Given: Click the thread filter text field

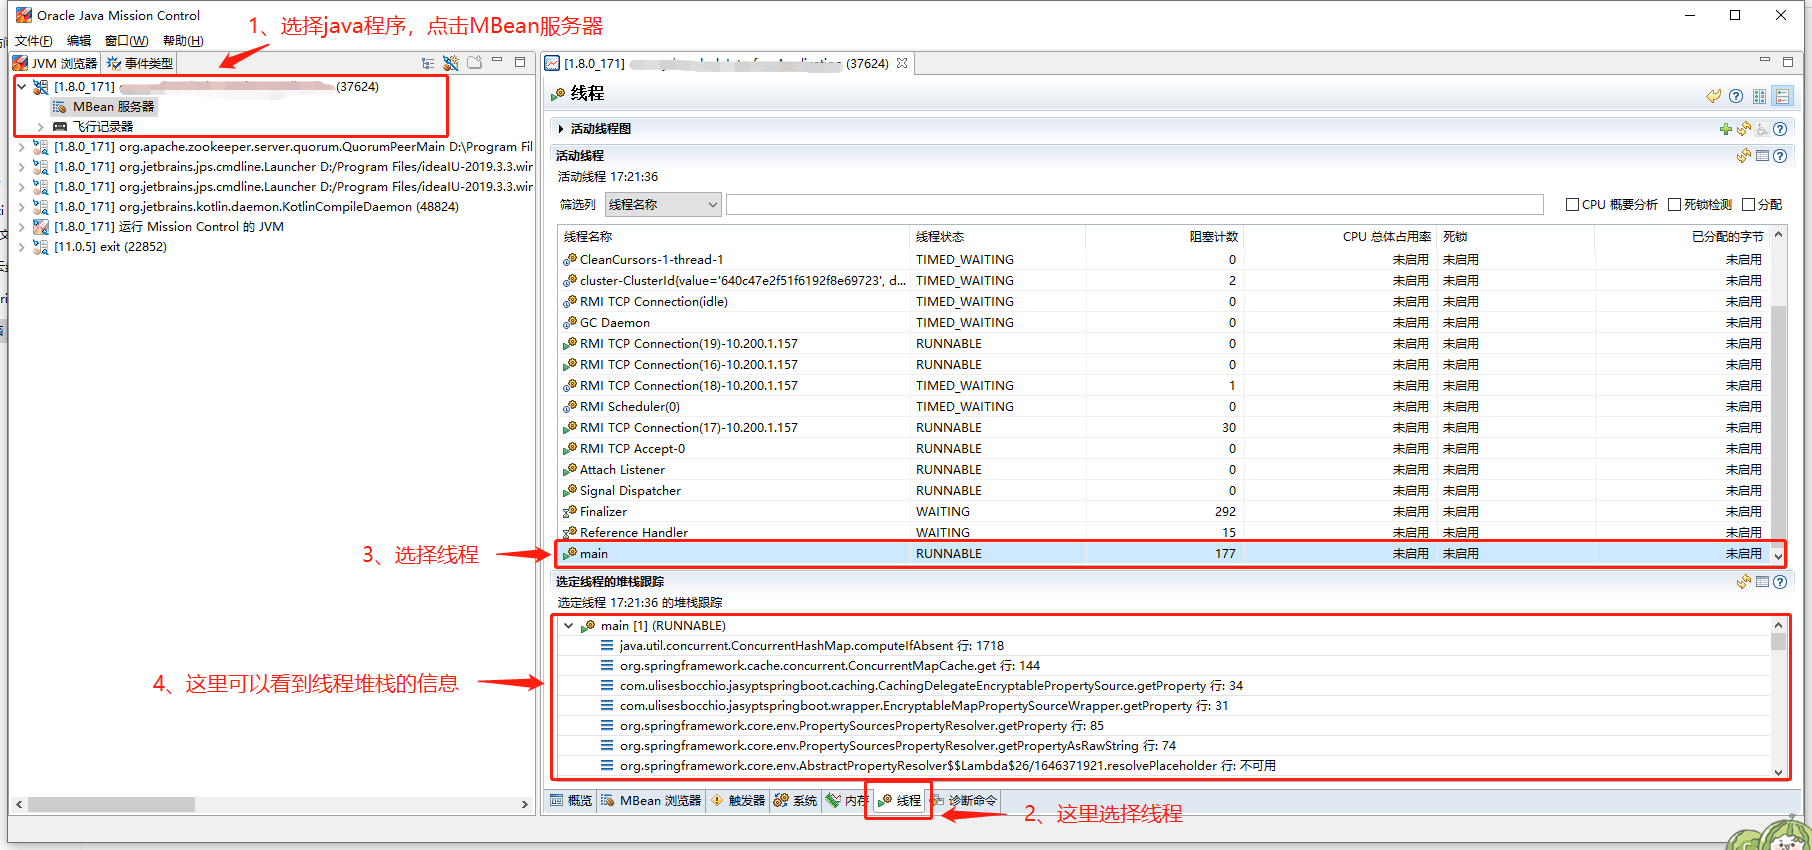Looking at the screenshot, I should [x=1135, y=204].
